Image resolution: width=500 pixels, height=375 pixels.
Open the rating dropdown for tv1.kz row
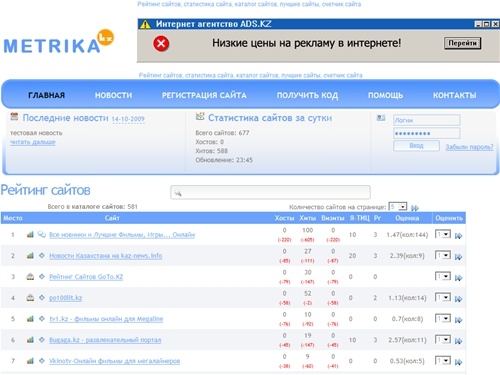coord(443,318)
